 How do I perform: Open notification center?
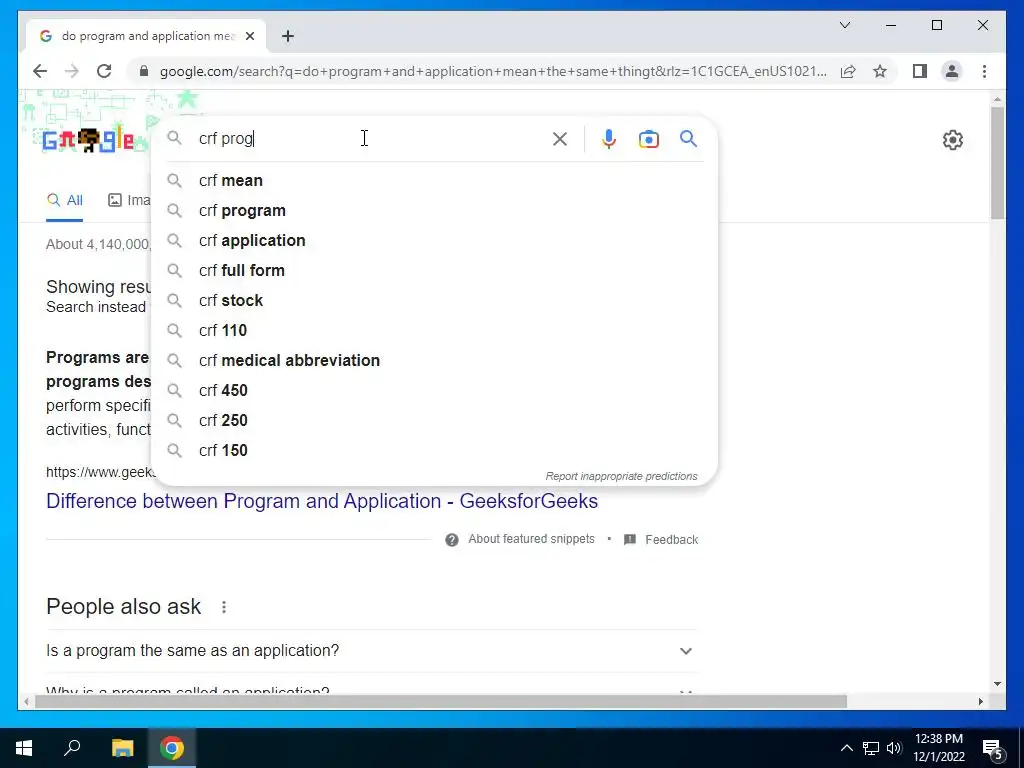click(993, 748)
